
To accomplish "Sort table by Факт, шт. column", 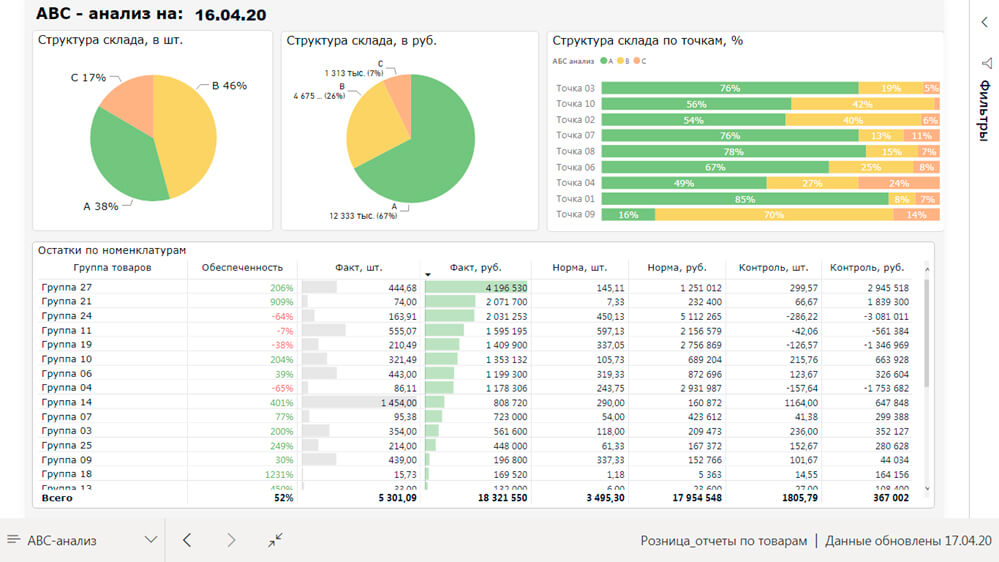I will 359,268.
